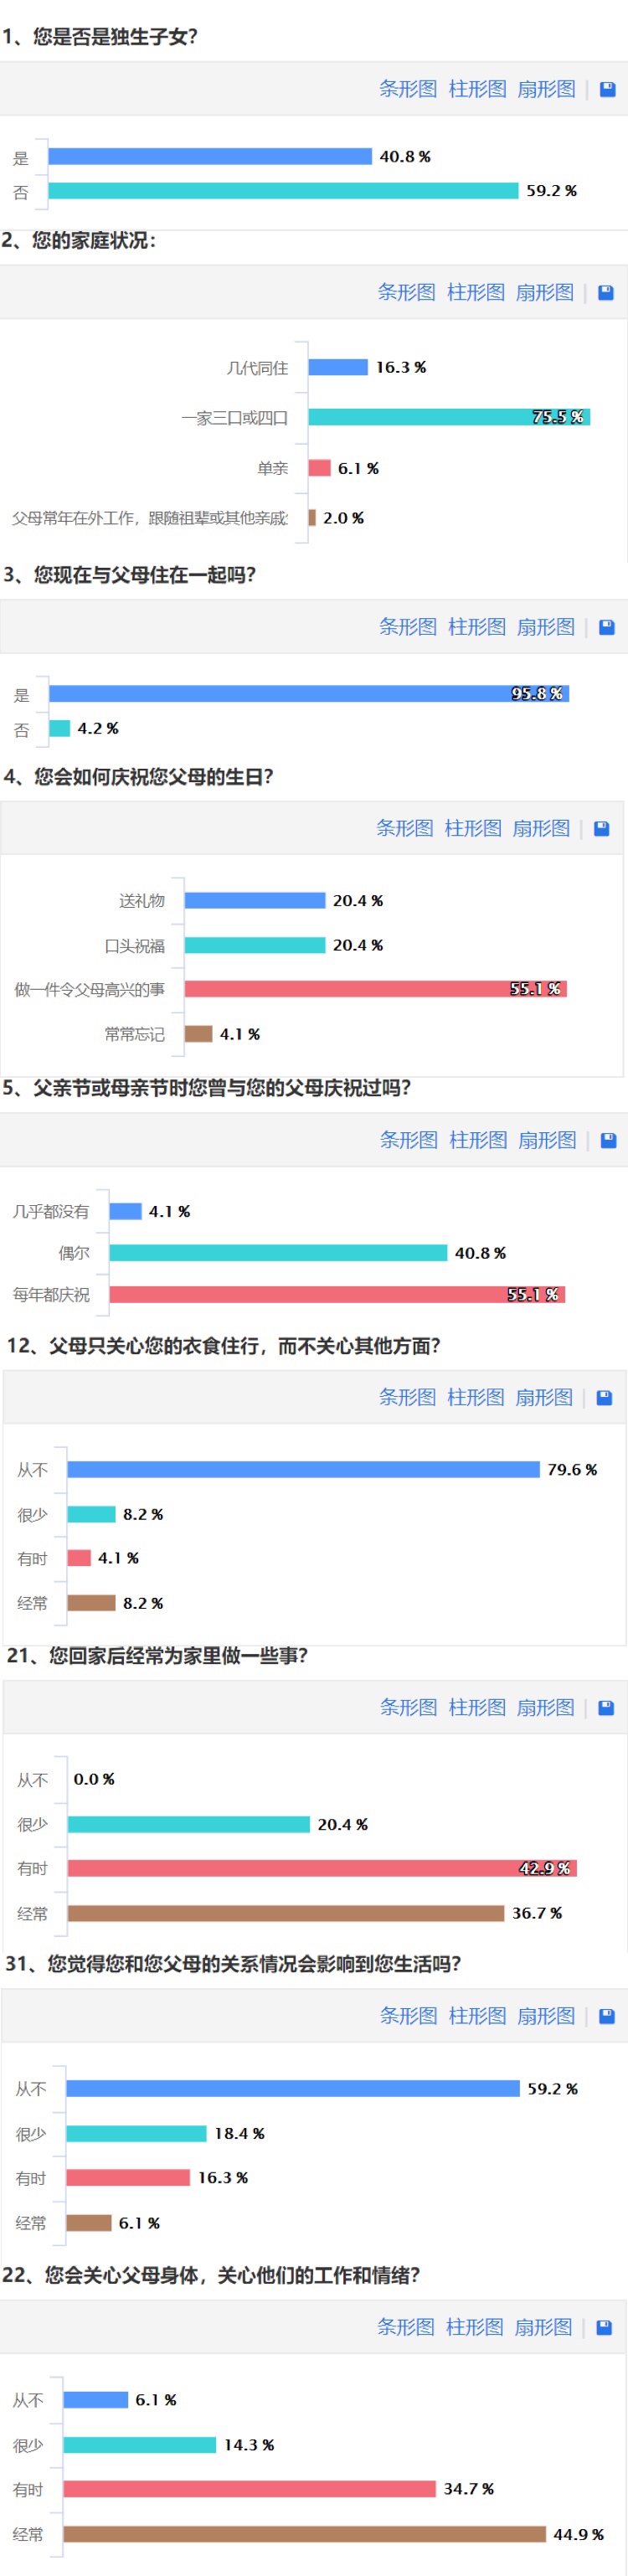Click the 44.9% 经常 bar in question 22
Viewport: 628px width, 2576px height.
[x=305, y=2534]
